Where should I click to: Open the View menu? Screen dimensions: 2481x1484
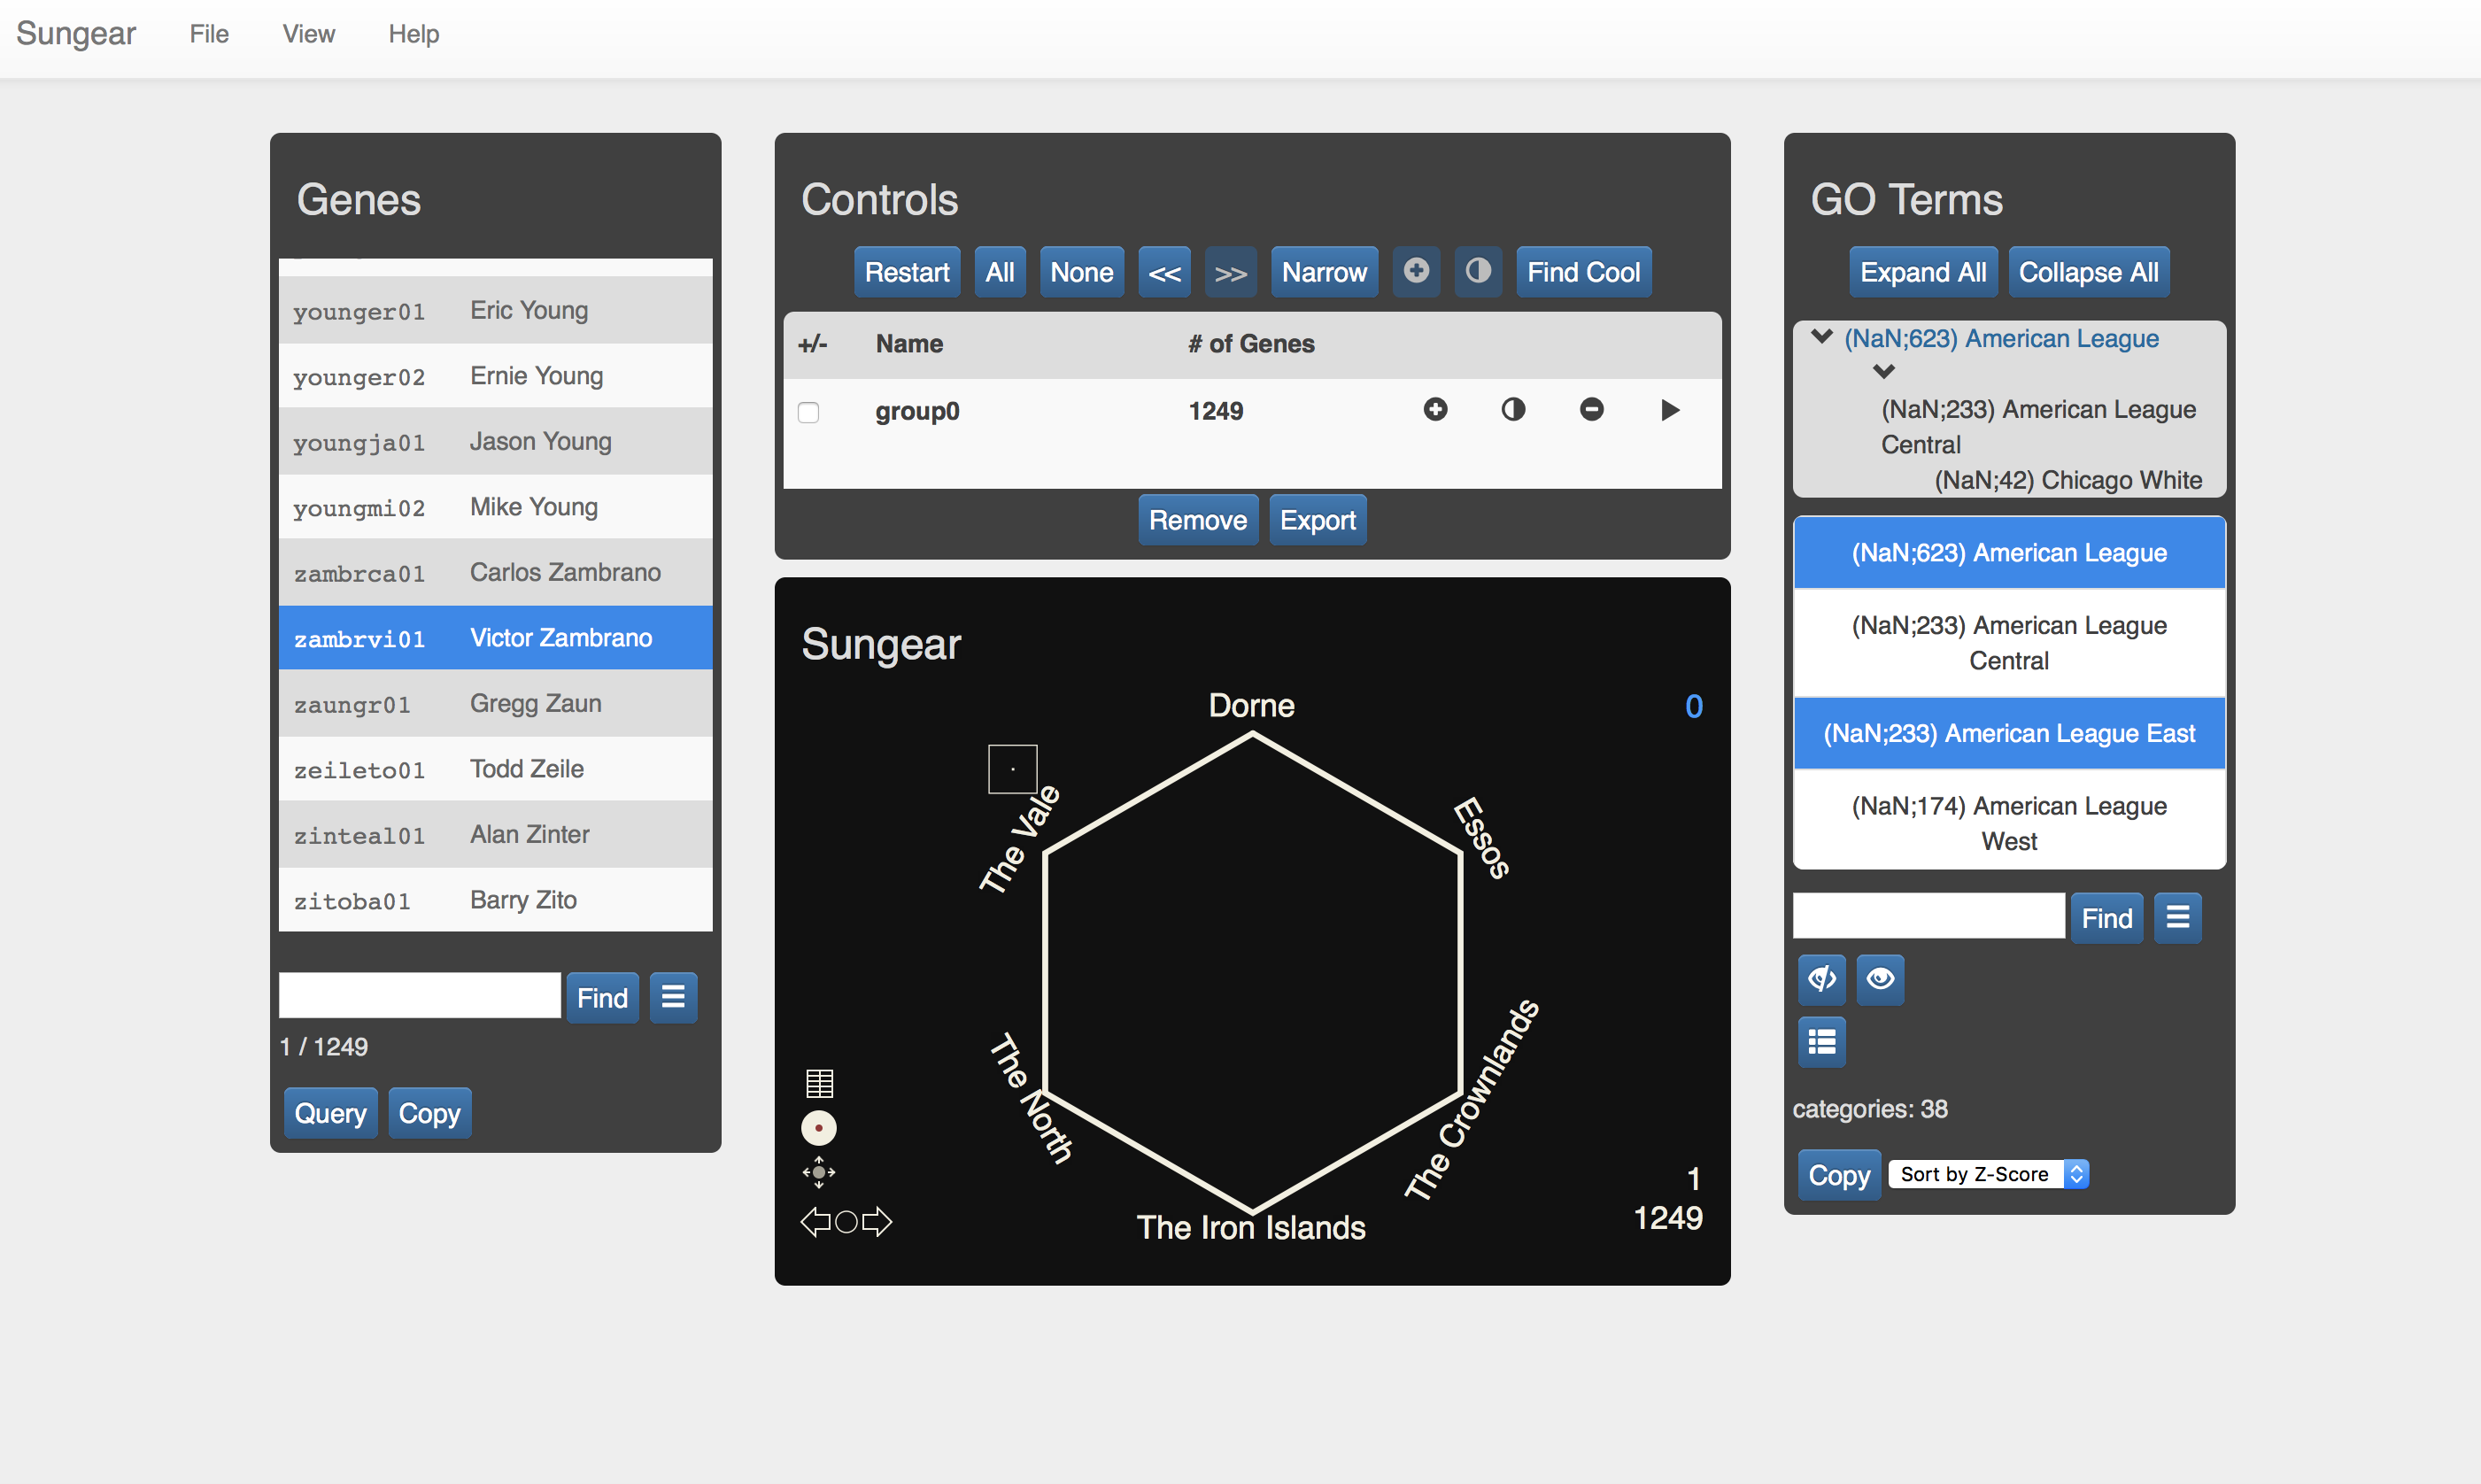pos(308,34)
